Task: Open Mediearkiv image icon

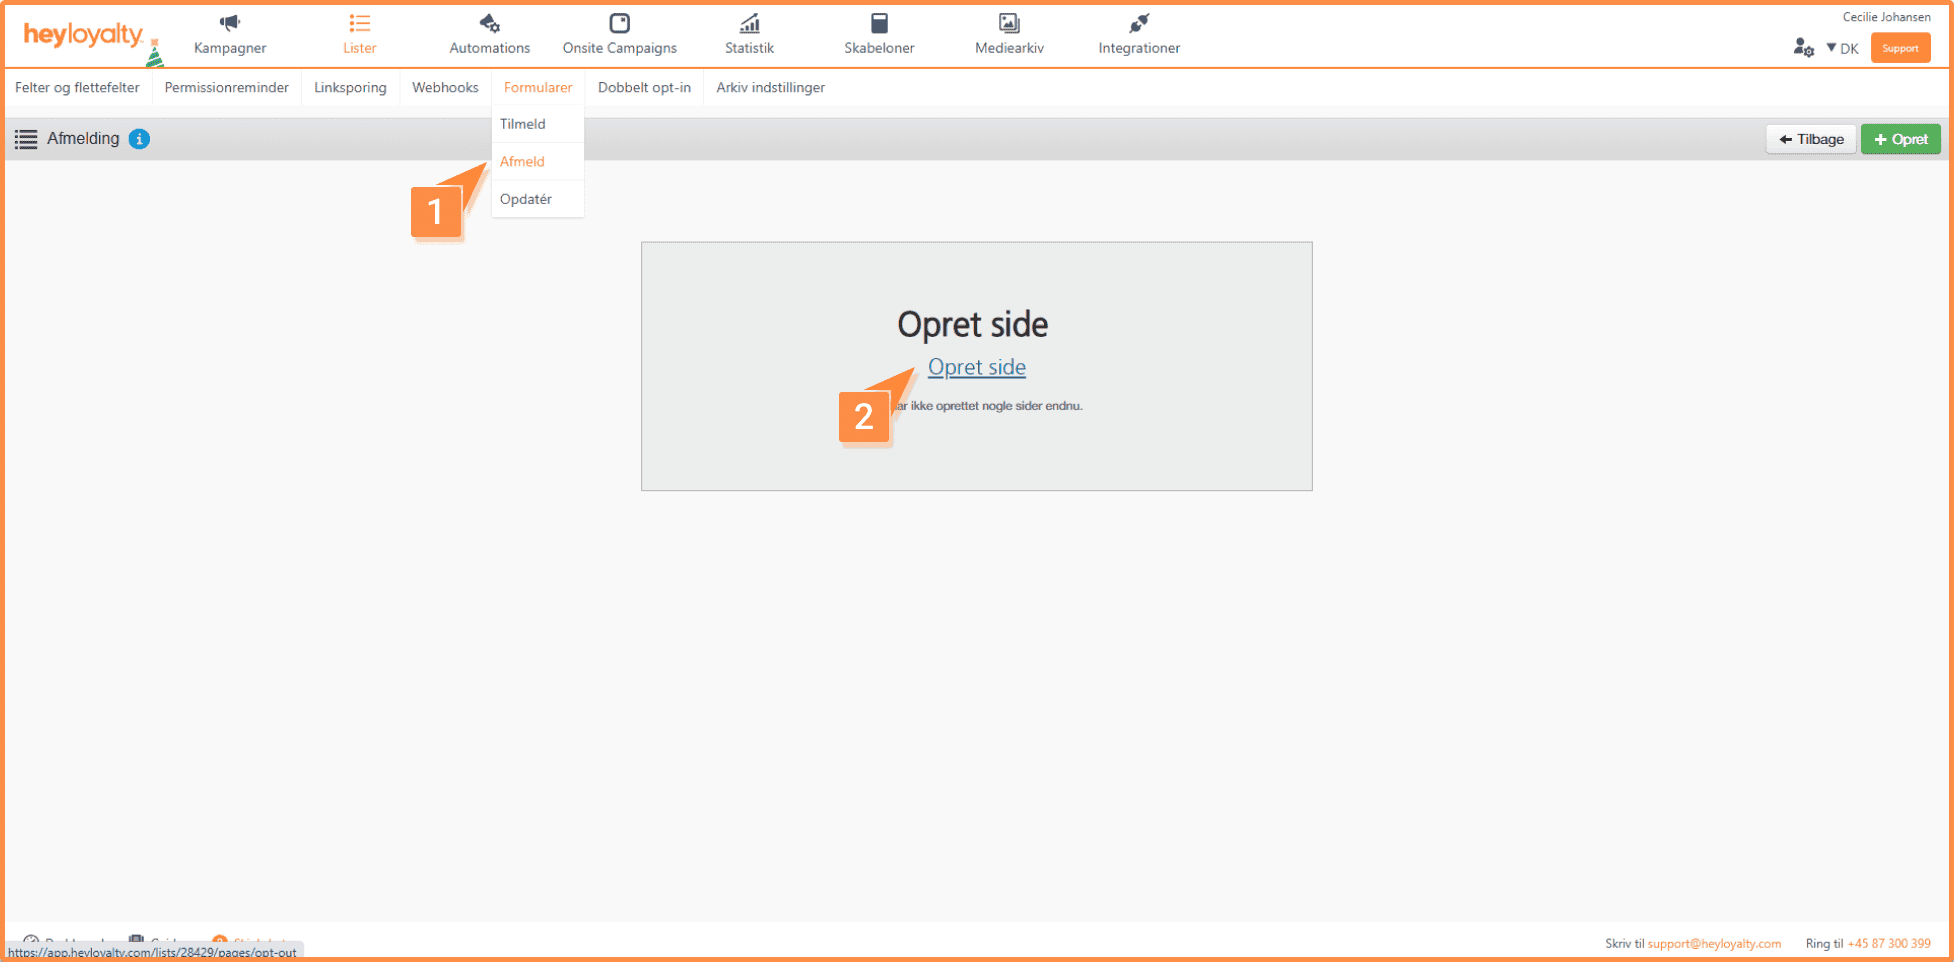Action: (1009, 23)
